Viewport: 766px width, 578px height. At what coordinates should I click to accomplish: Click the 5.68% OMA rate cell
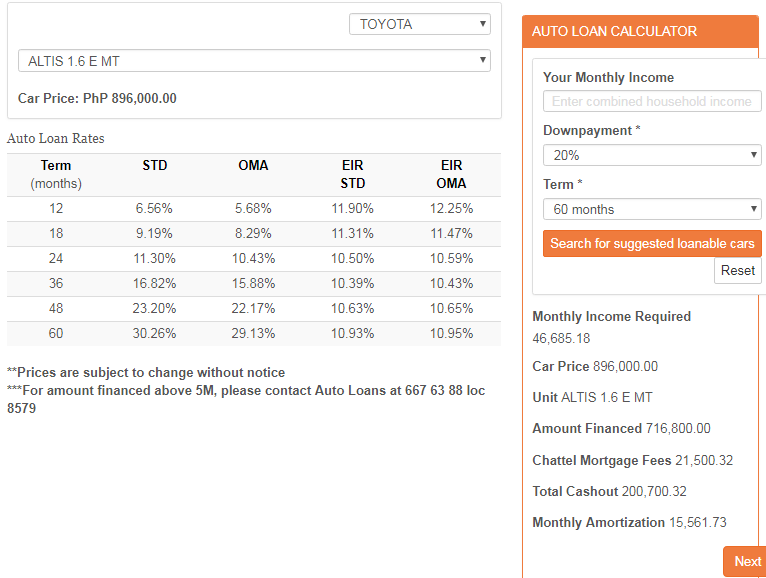pyautogui.click(x=253, y=209)
